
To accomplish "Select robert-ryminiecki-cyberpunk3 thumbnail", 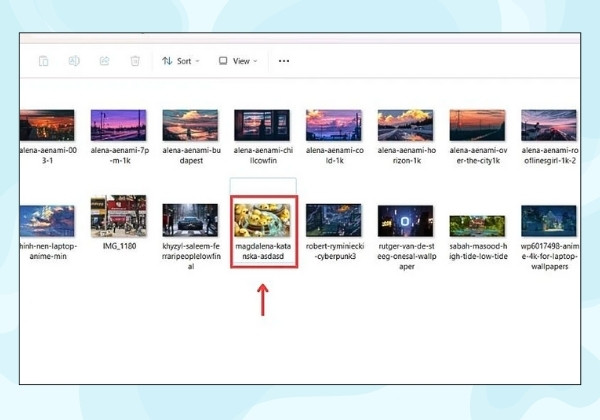I will coord(334,220).
